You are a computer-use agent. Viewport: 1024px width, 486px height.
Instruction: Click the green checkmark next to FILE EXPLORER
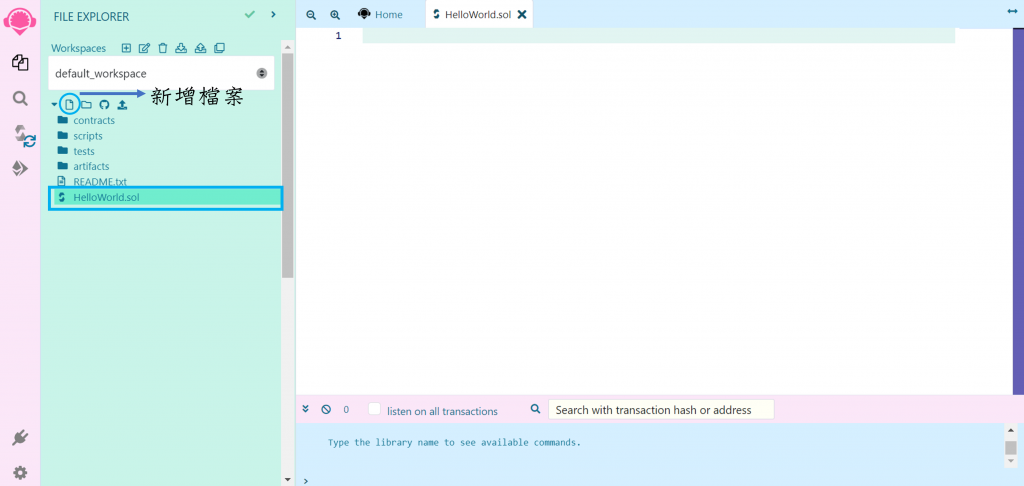click(249, 14)
